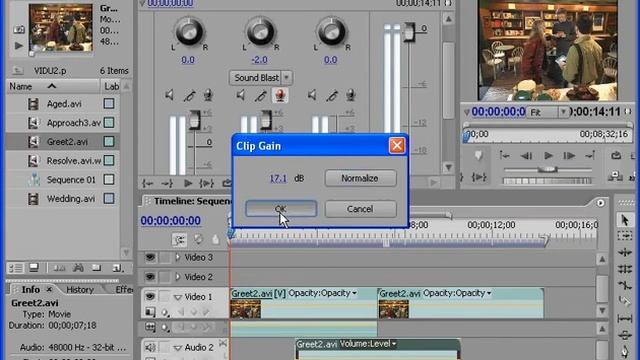The height and width of the screenshot is (360, 640).
Task: Switch project panel to list view
Action: [x=16, y=268]
